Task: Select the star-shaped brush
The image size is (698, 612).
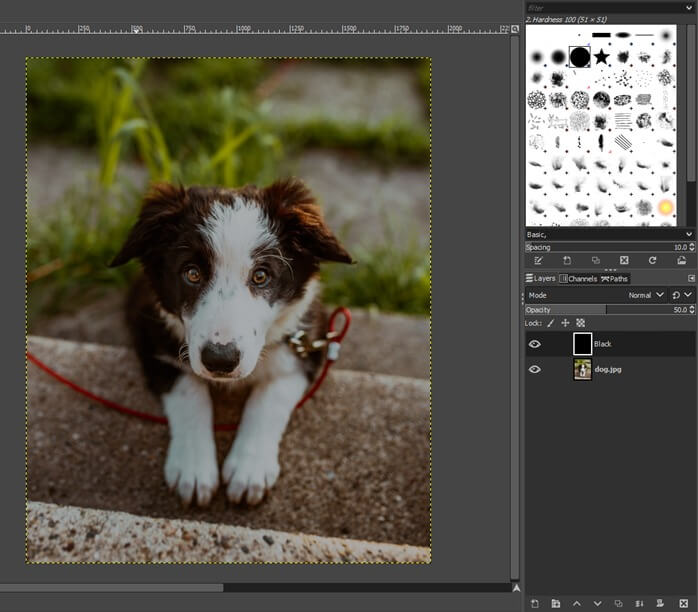Action: click(x=602, y=57)
